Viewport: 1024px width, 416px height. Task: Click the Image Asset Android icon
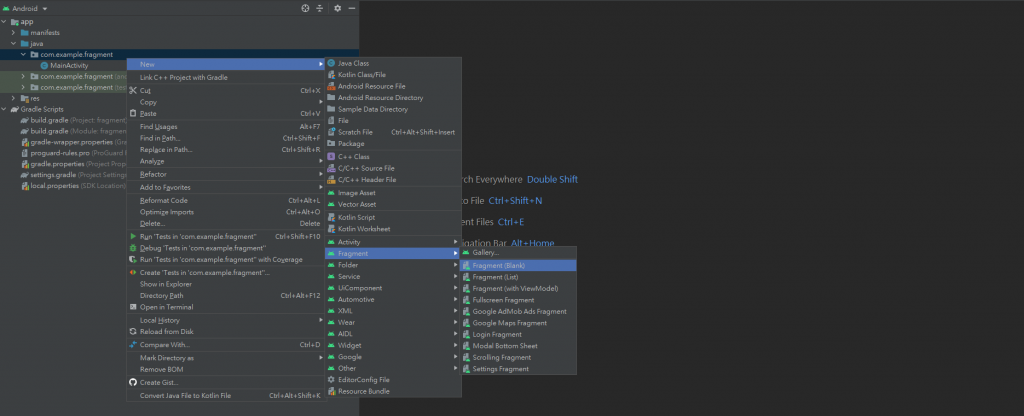click(x=331, y=193)
